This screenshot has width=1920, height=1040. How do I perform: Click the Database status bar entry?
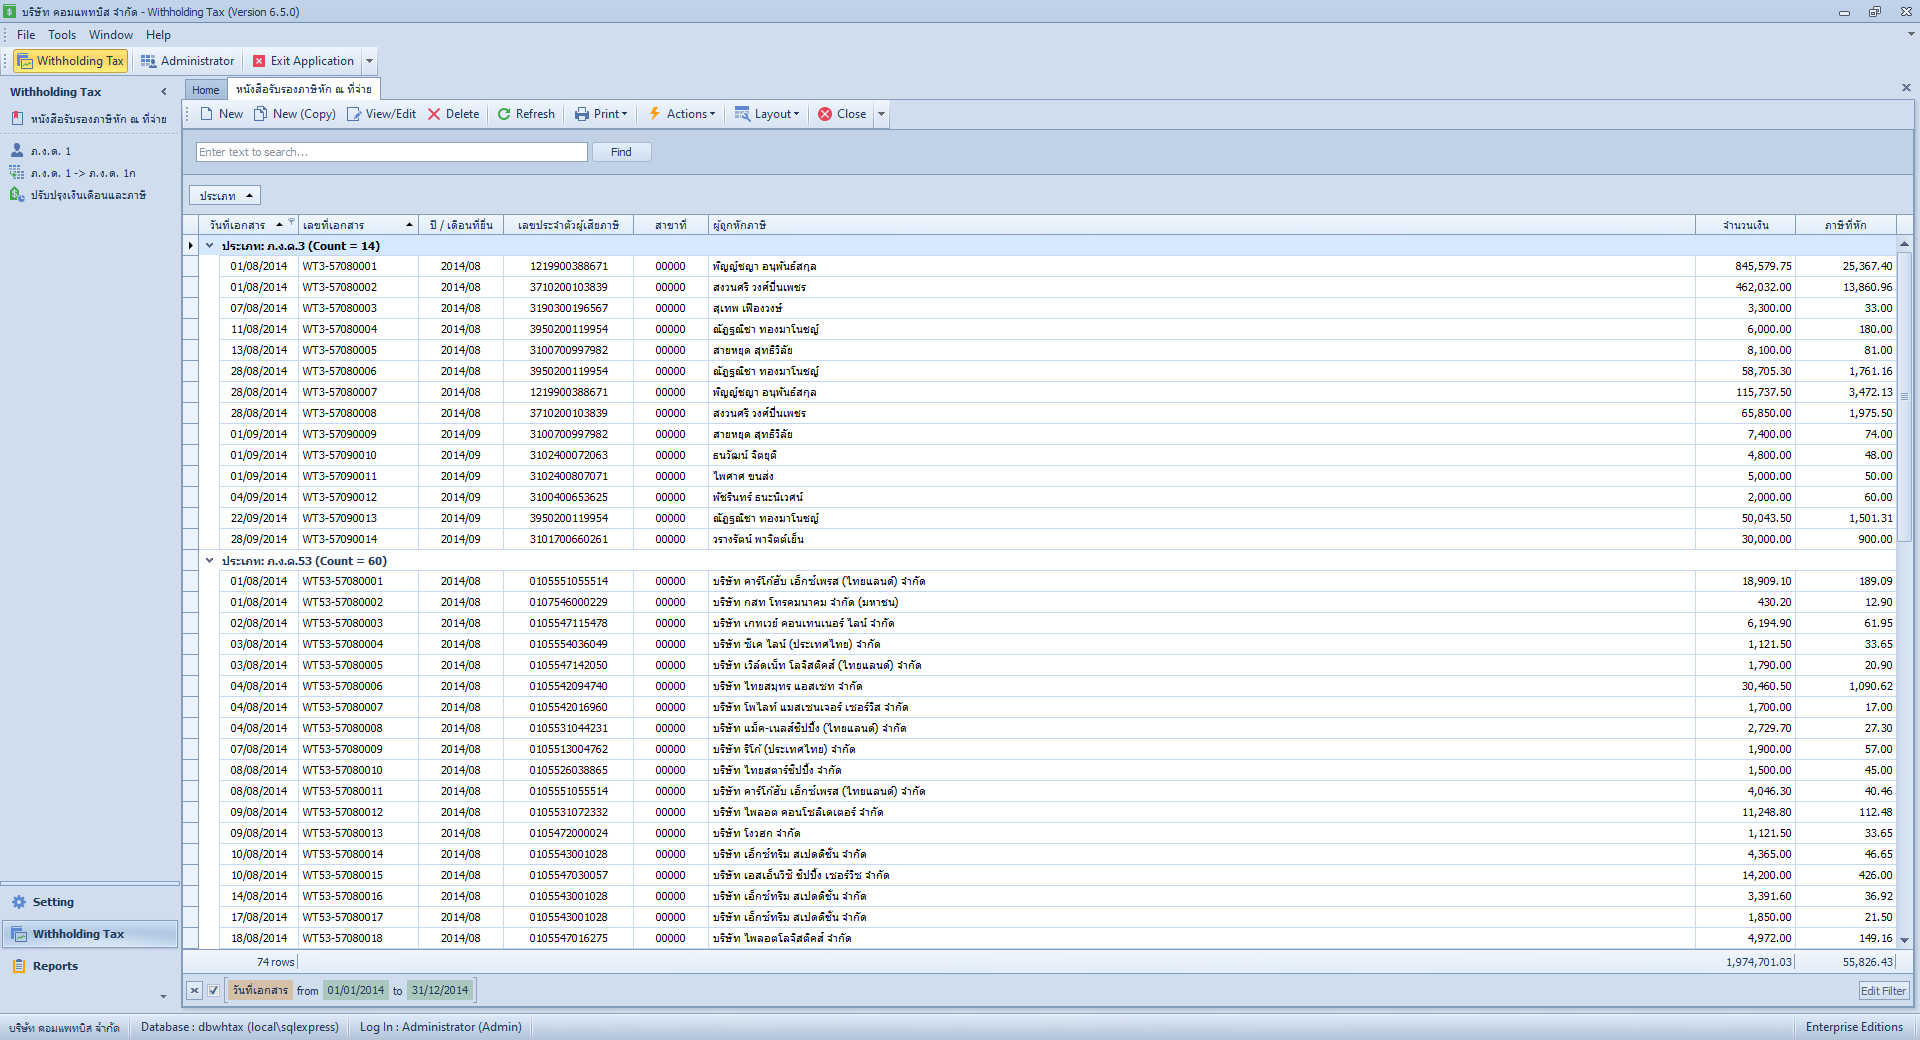click(x=240, y=1027)
